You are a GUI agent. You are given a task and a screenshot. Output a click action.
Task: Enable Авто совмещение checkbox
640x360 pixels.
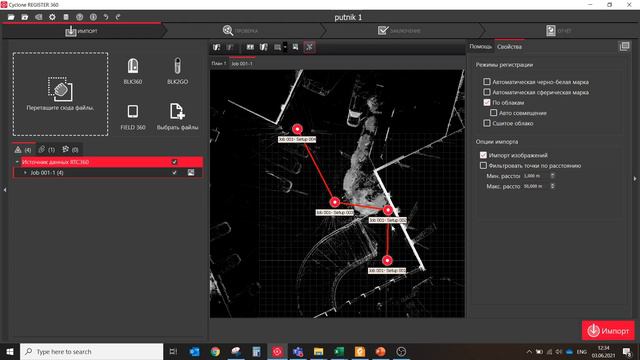pyautogui.click(x=493, y=113)
